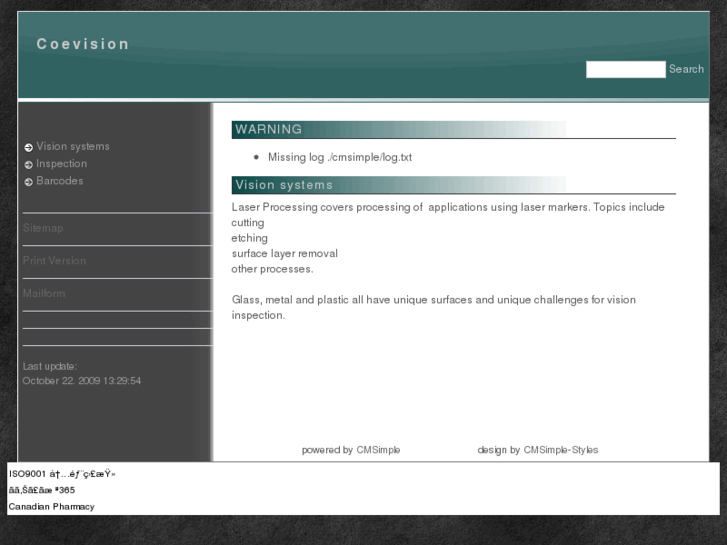Click the Missing log ./cmsimple/log.txt message

pyautogui.click(x=339, y=157)
